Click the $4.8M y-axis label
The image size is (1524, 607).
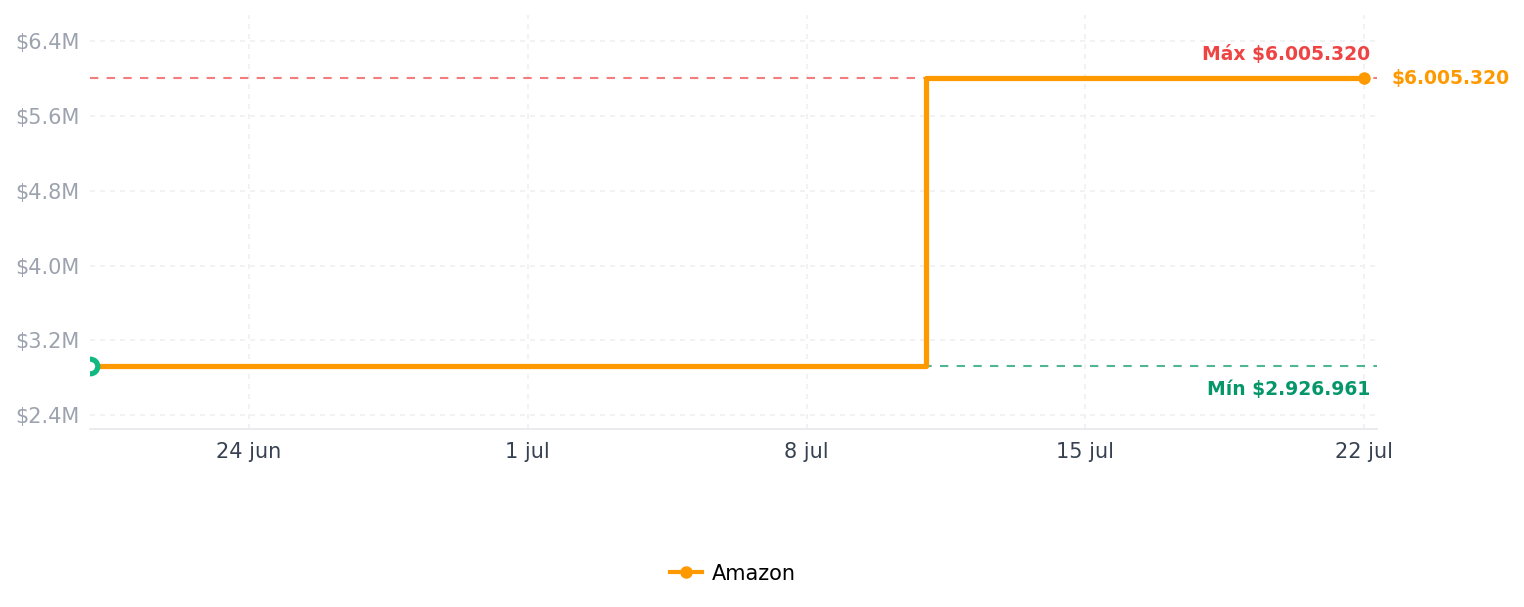47,192
